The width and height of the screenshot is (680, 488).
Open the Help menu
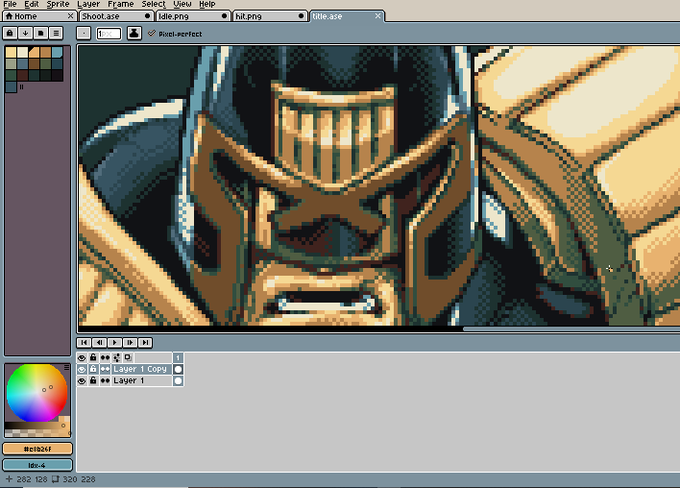[207, 4]
